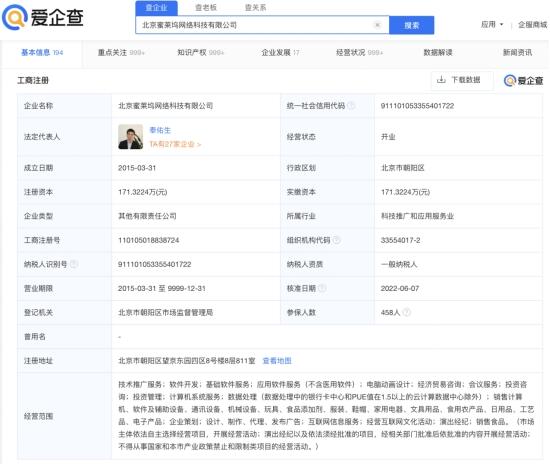Select the 实缴资本 value 171.3224万(元)

[x=405, y=192]
